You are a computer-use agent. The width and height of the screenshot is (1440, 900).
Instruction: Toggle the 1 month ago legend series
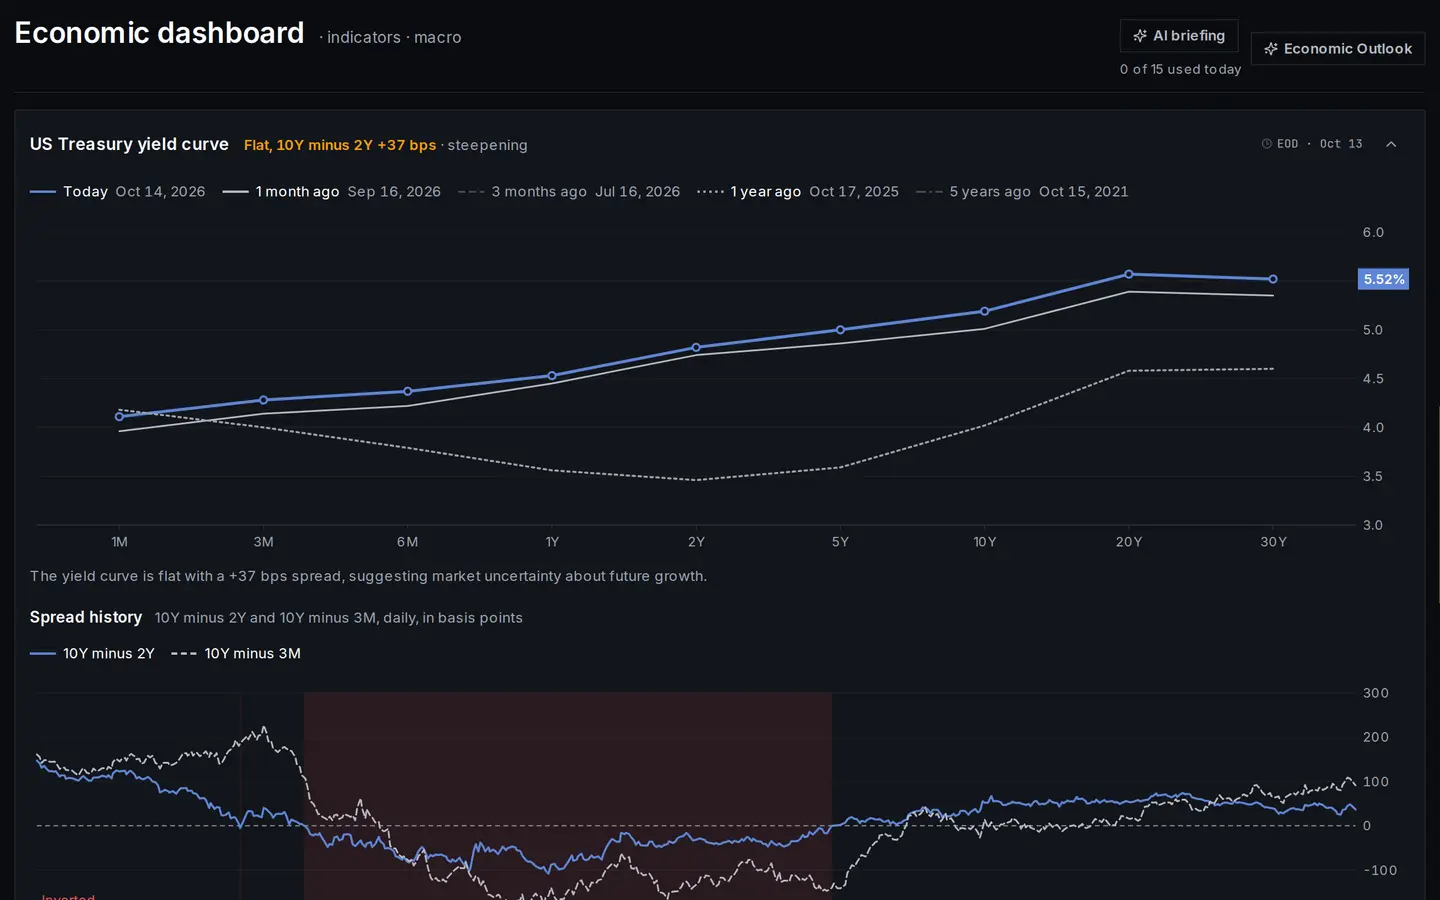(x=332, y=192)
